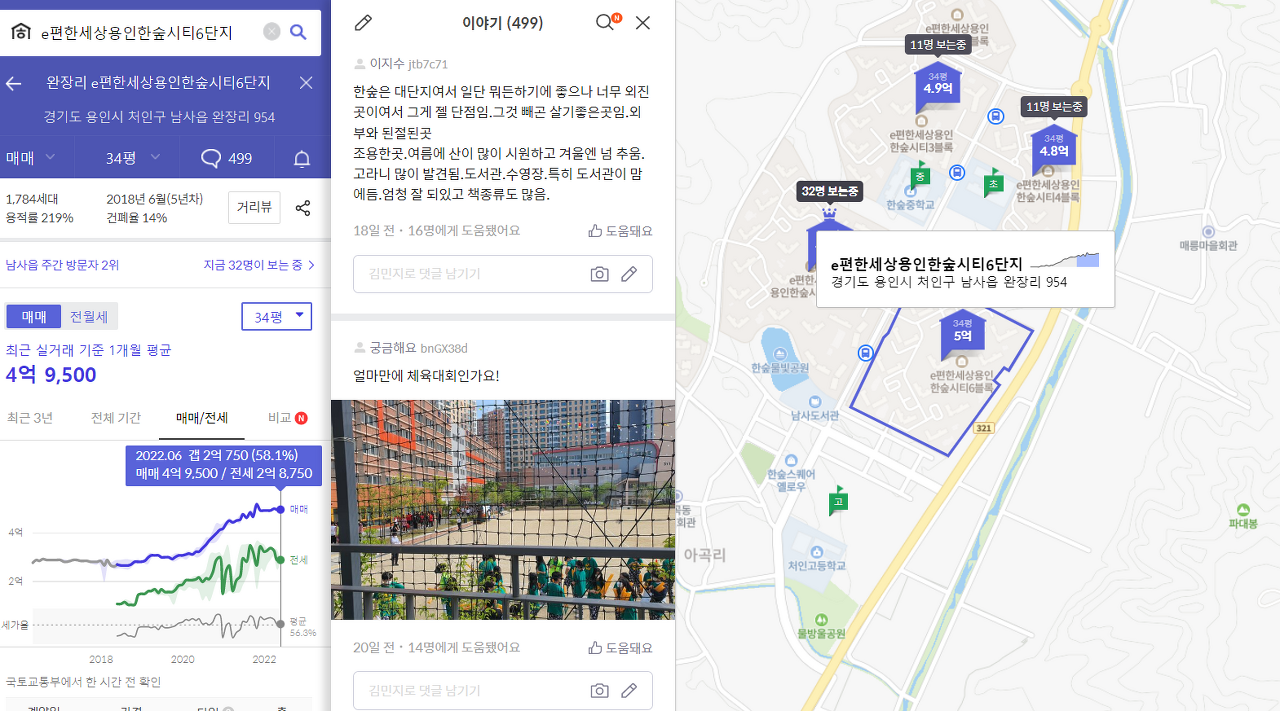
Task: Close the apartment detail header panel
Action: coord(306,83)
